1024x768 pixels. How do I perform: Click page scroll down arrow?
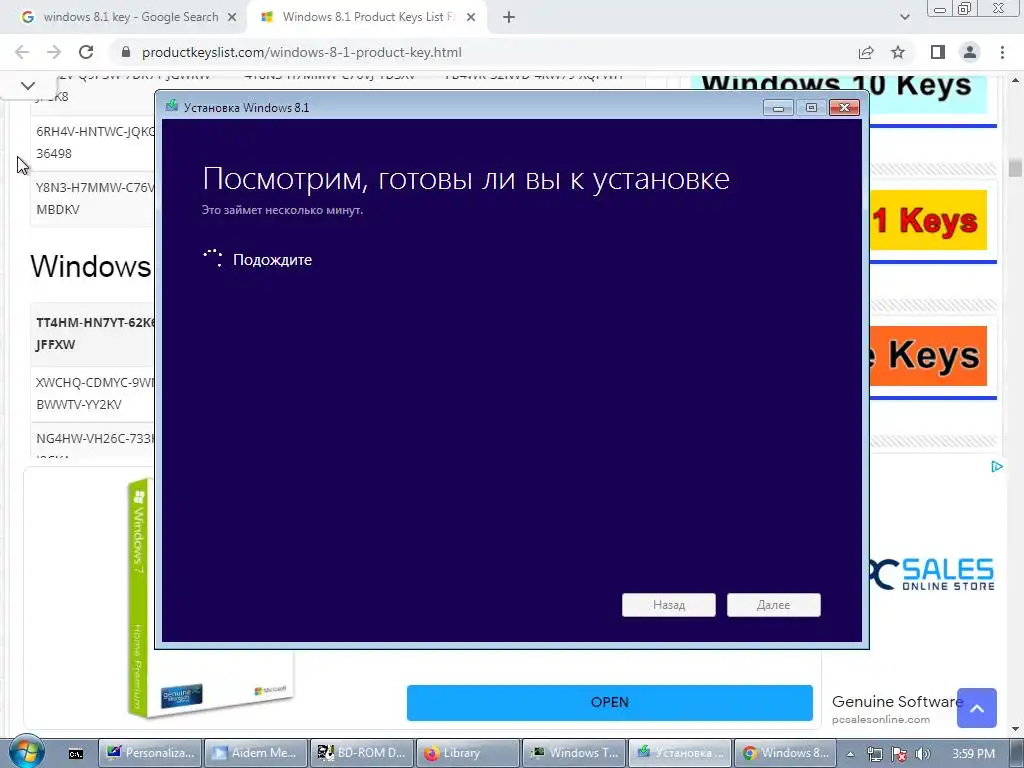[1015, 728]
